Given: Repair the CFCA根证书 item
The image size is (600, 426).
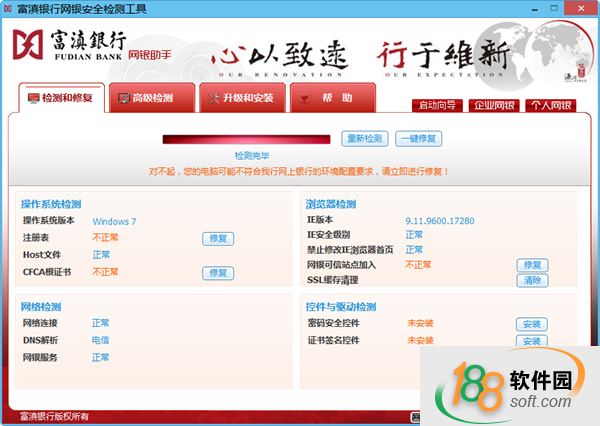Looking at the screenshot, I should [218, 273].
